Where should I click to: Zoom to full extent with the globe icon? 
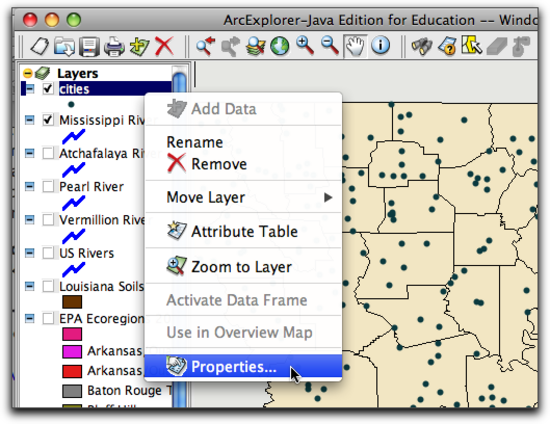coord(280,46)
